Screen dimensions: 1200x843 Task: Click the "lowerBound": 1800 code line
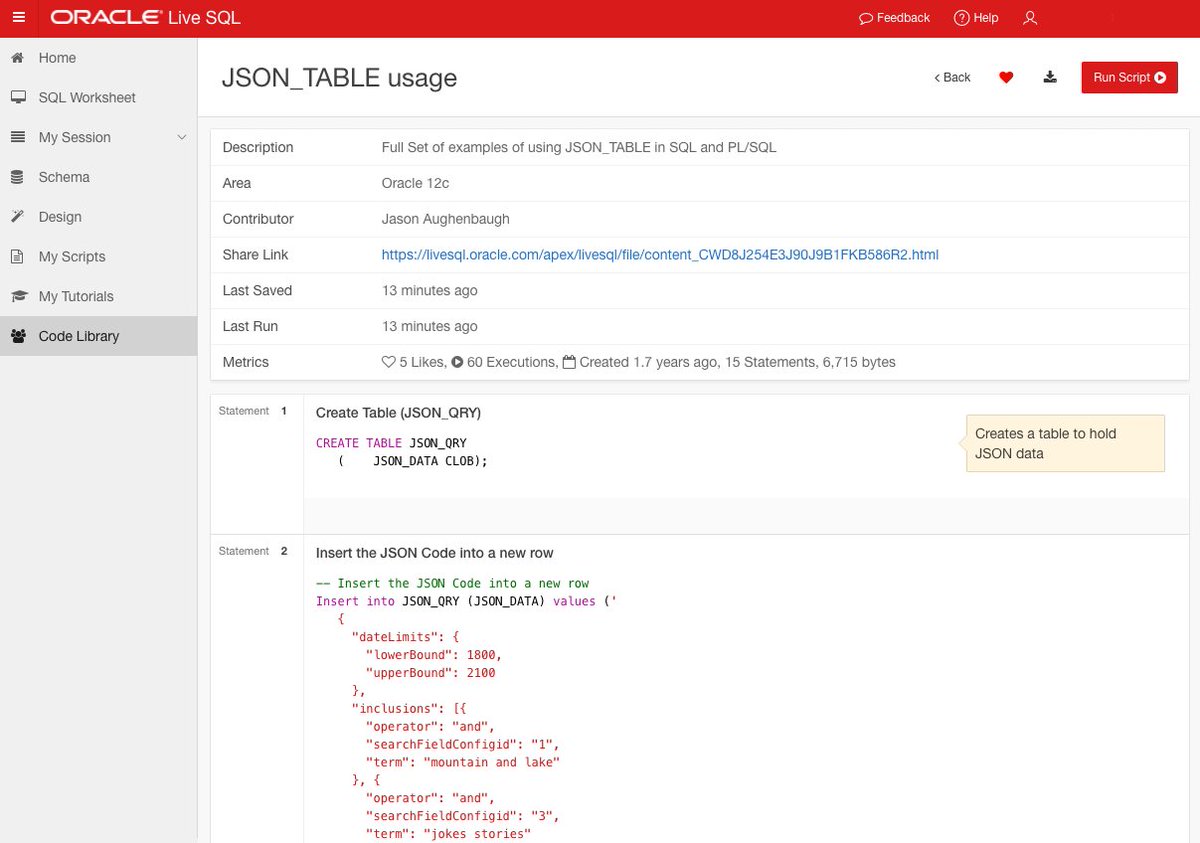434,655
